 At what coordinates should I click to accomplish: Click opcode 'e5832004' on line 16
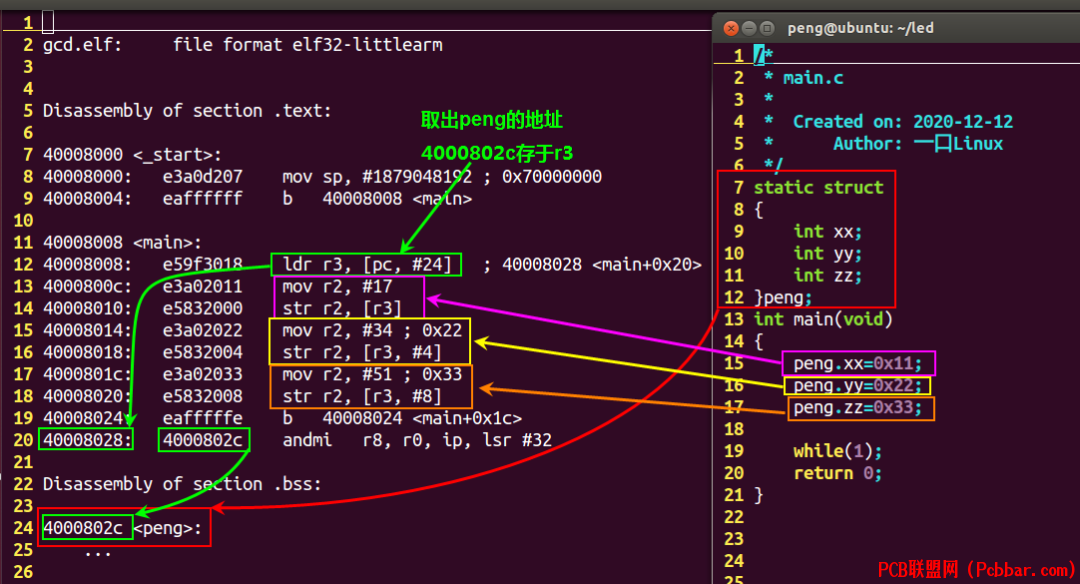point(202,353)
